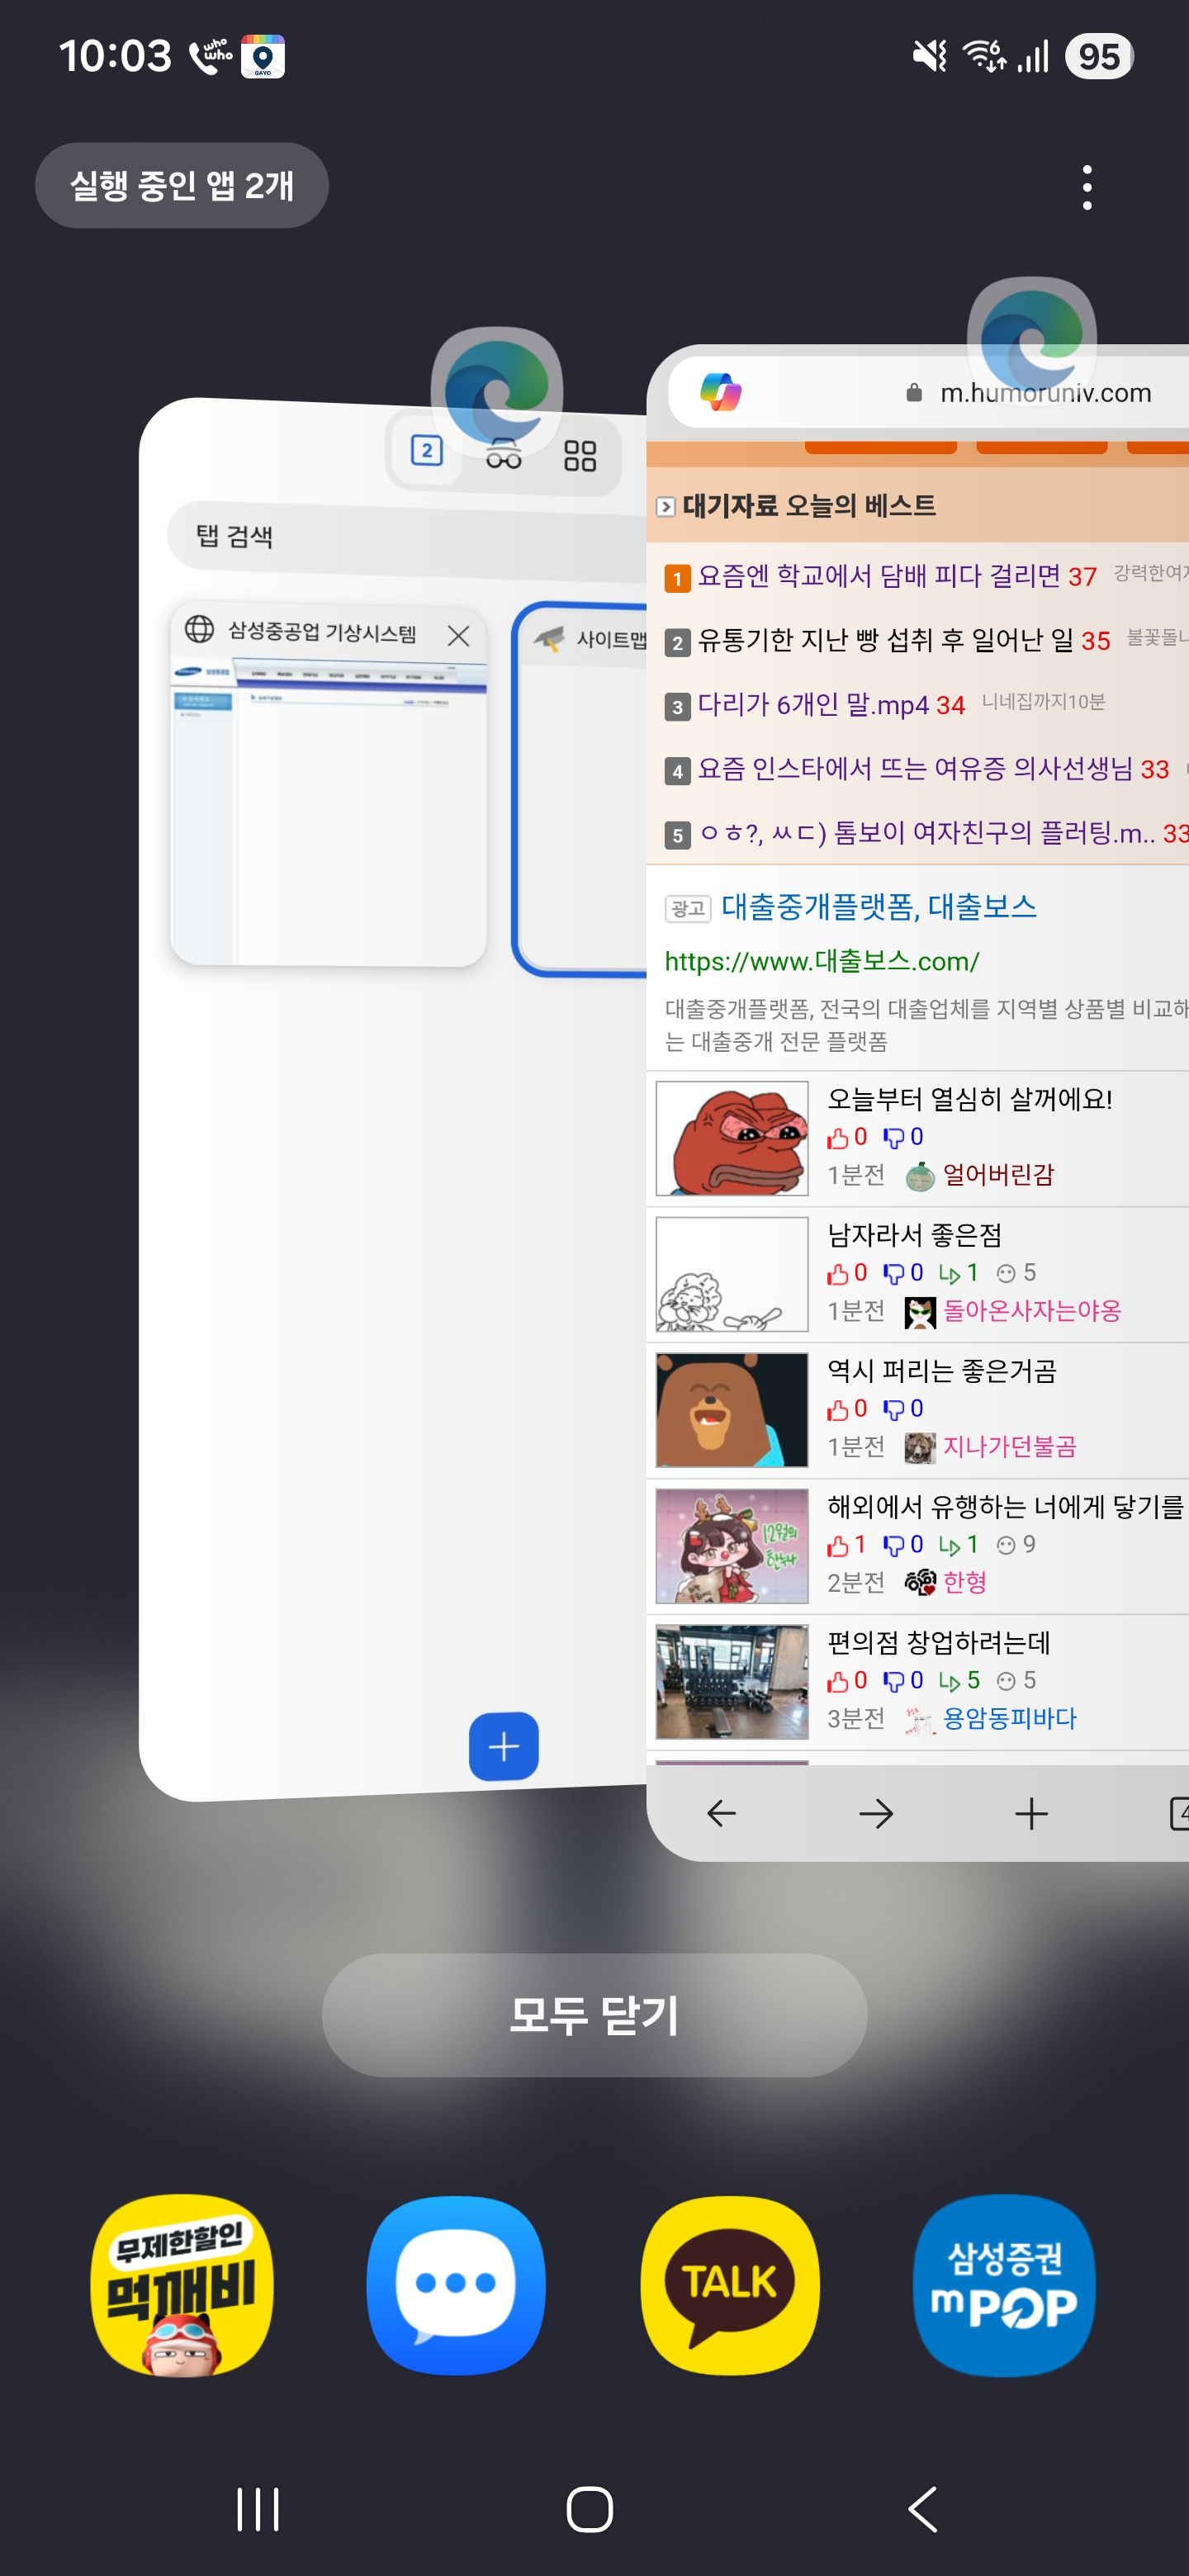Viewport: 1189px width, 2576px height.
Task: Tap the Edge app icon on left card
Action: click(497, 391)
